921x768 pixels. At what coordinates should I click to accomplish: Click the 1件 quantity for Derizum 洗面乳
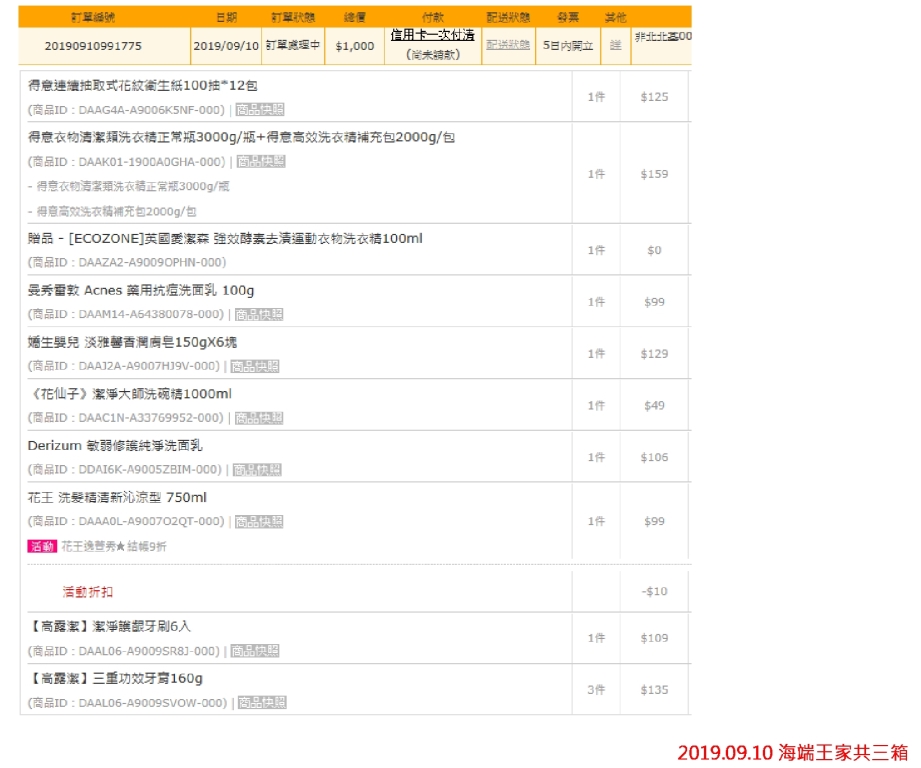coord(596,457)
